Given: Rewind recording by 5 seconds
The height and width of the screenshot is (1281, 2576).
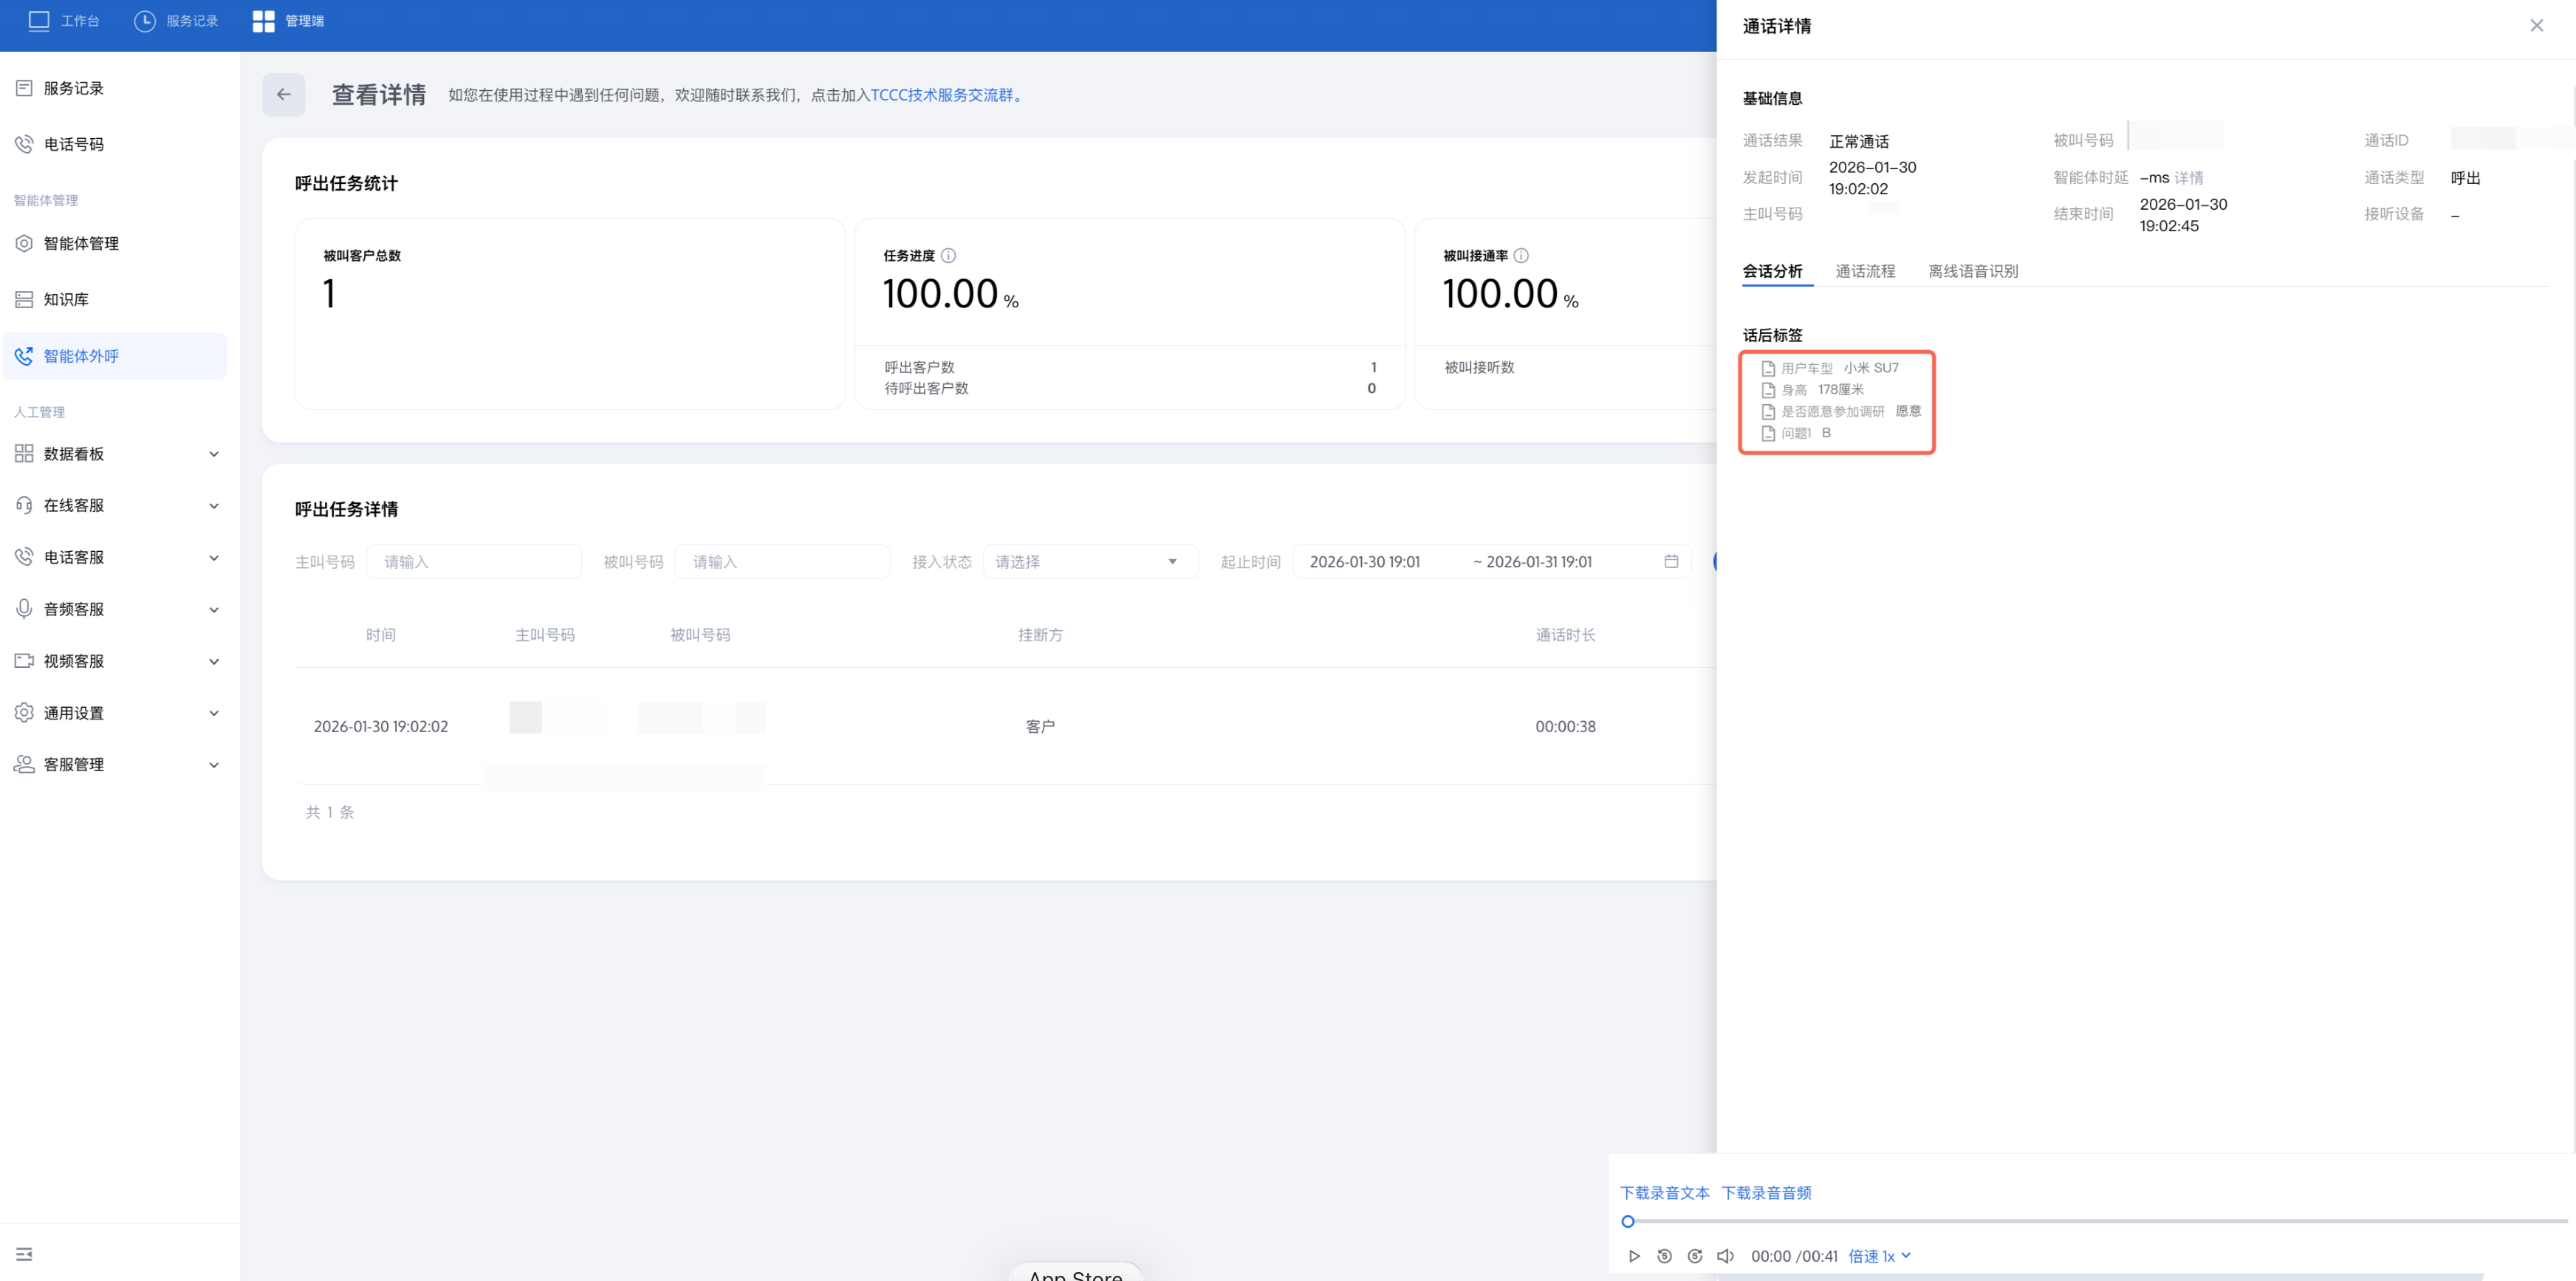Looking at the screenshot, I should (1664, 1256).
